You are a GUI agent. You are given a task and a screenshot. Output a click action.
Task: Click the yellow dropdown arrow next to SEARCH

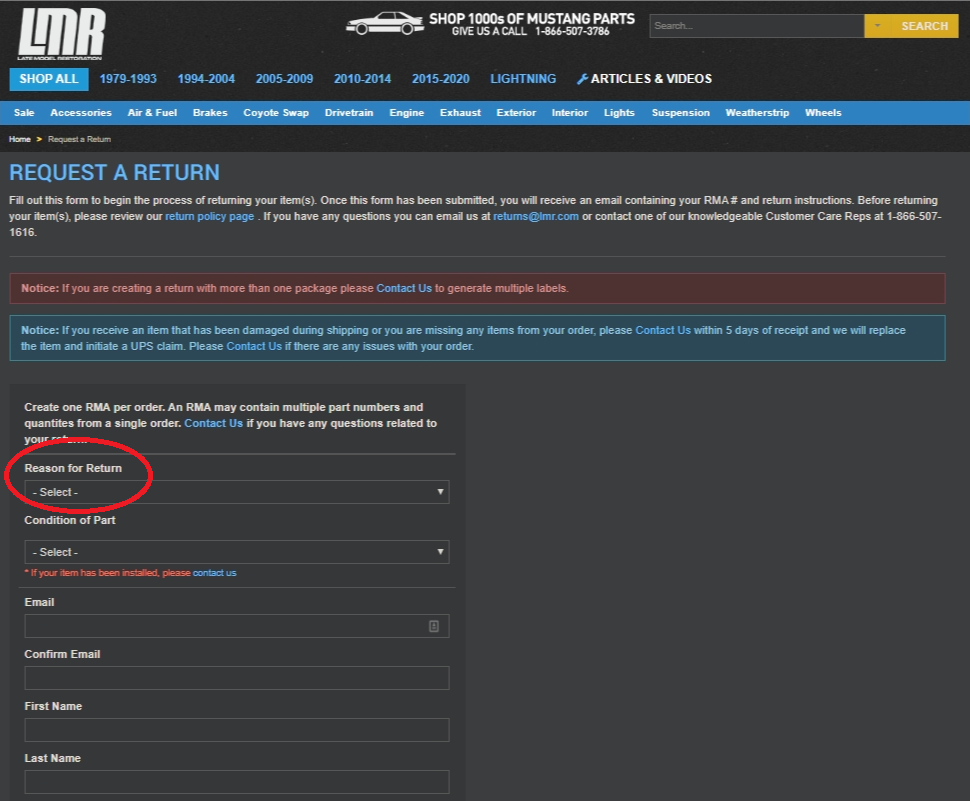877,25
